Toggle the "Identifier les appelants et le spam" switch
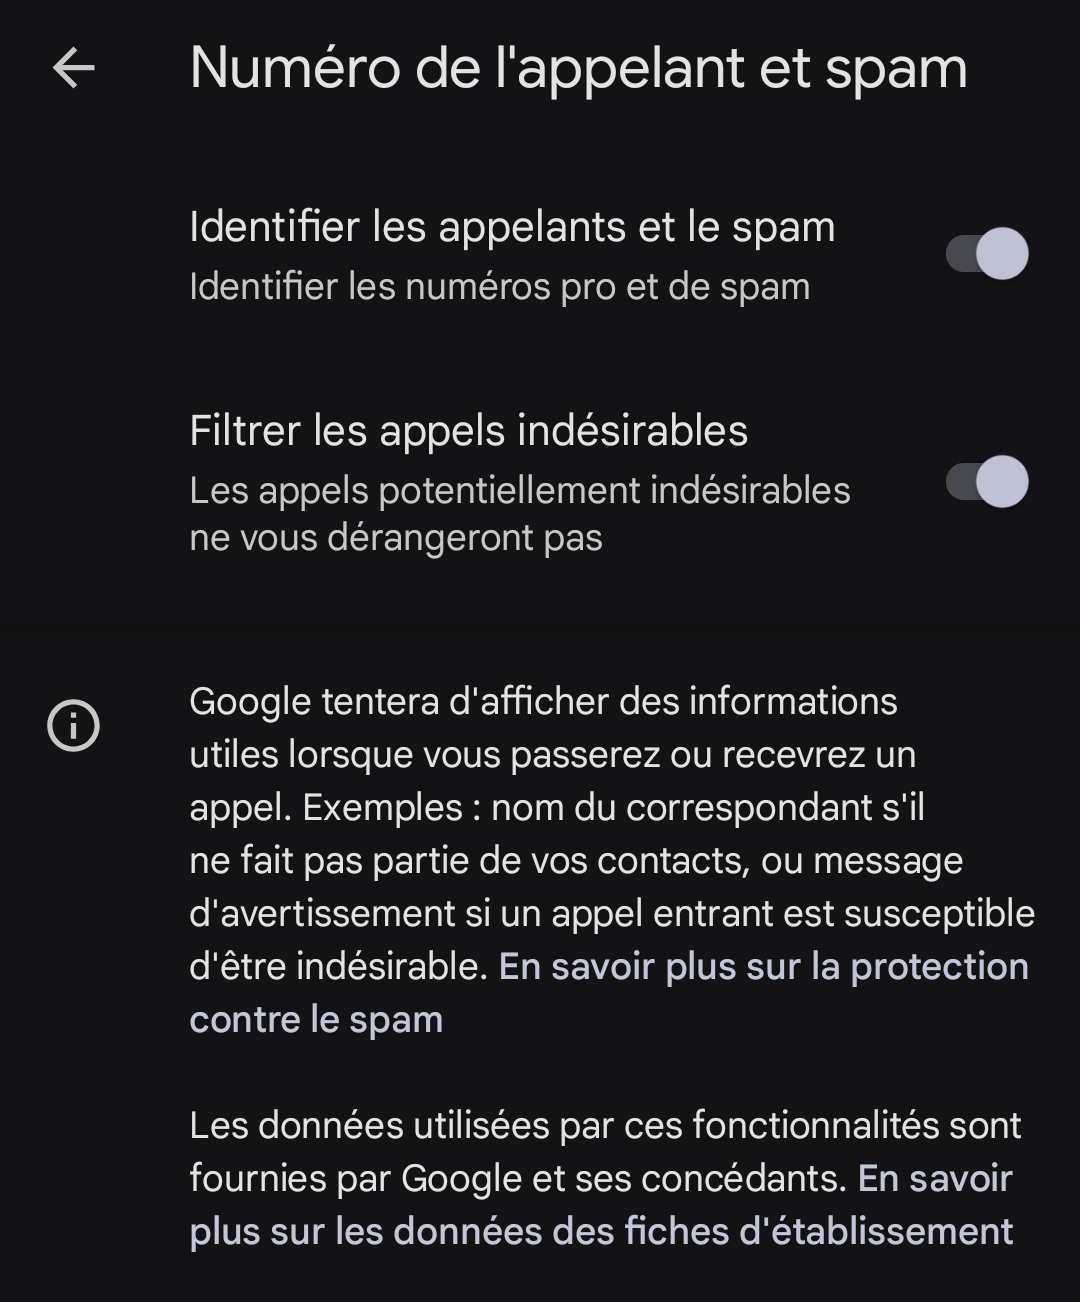The width and height of the screenshot is (1080, 1302). click(x=987, y=254)
